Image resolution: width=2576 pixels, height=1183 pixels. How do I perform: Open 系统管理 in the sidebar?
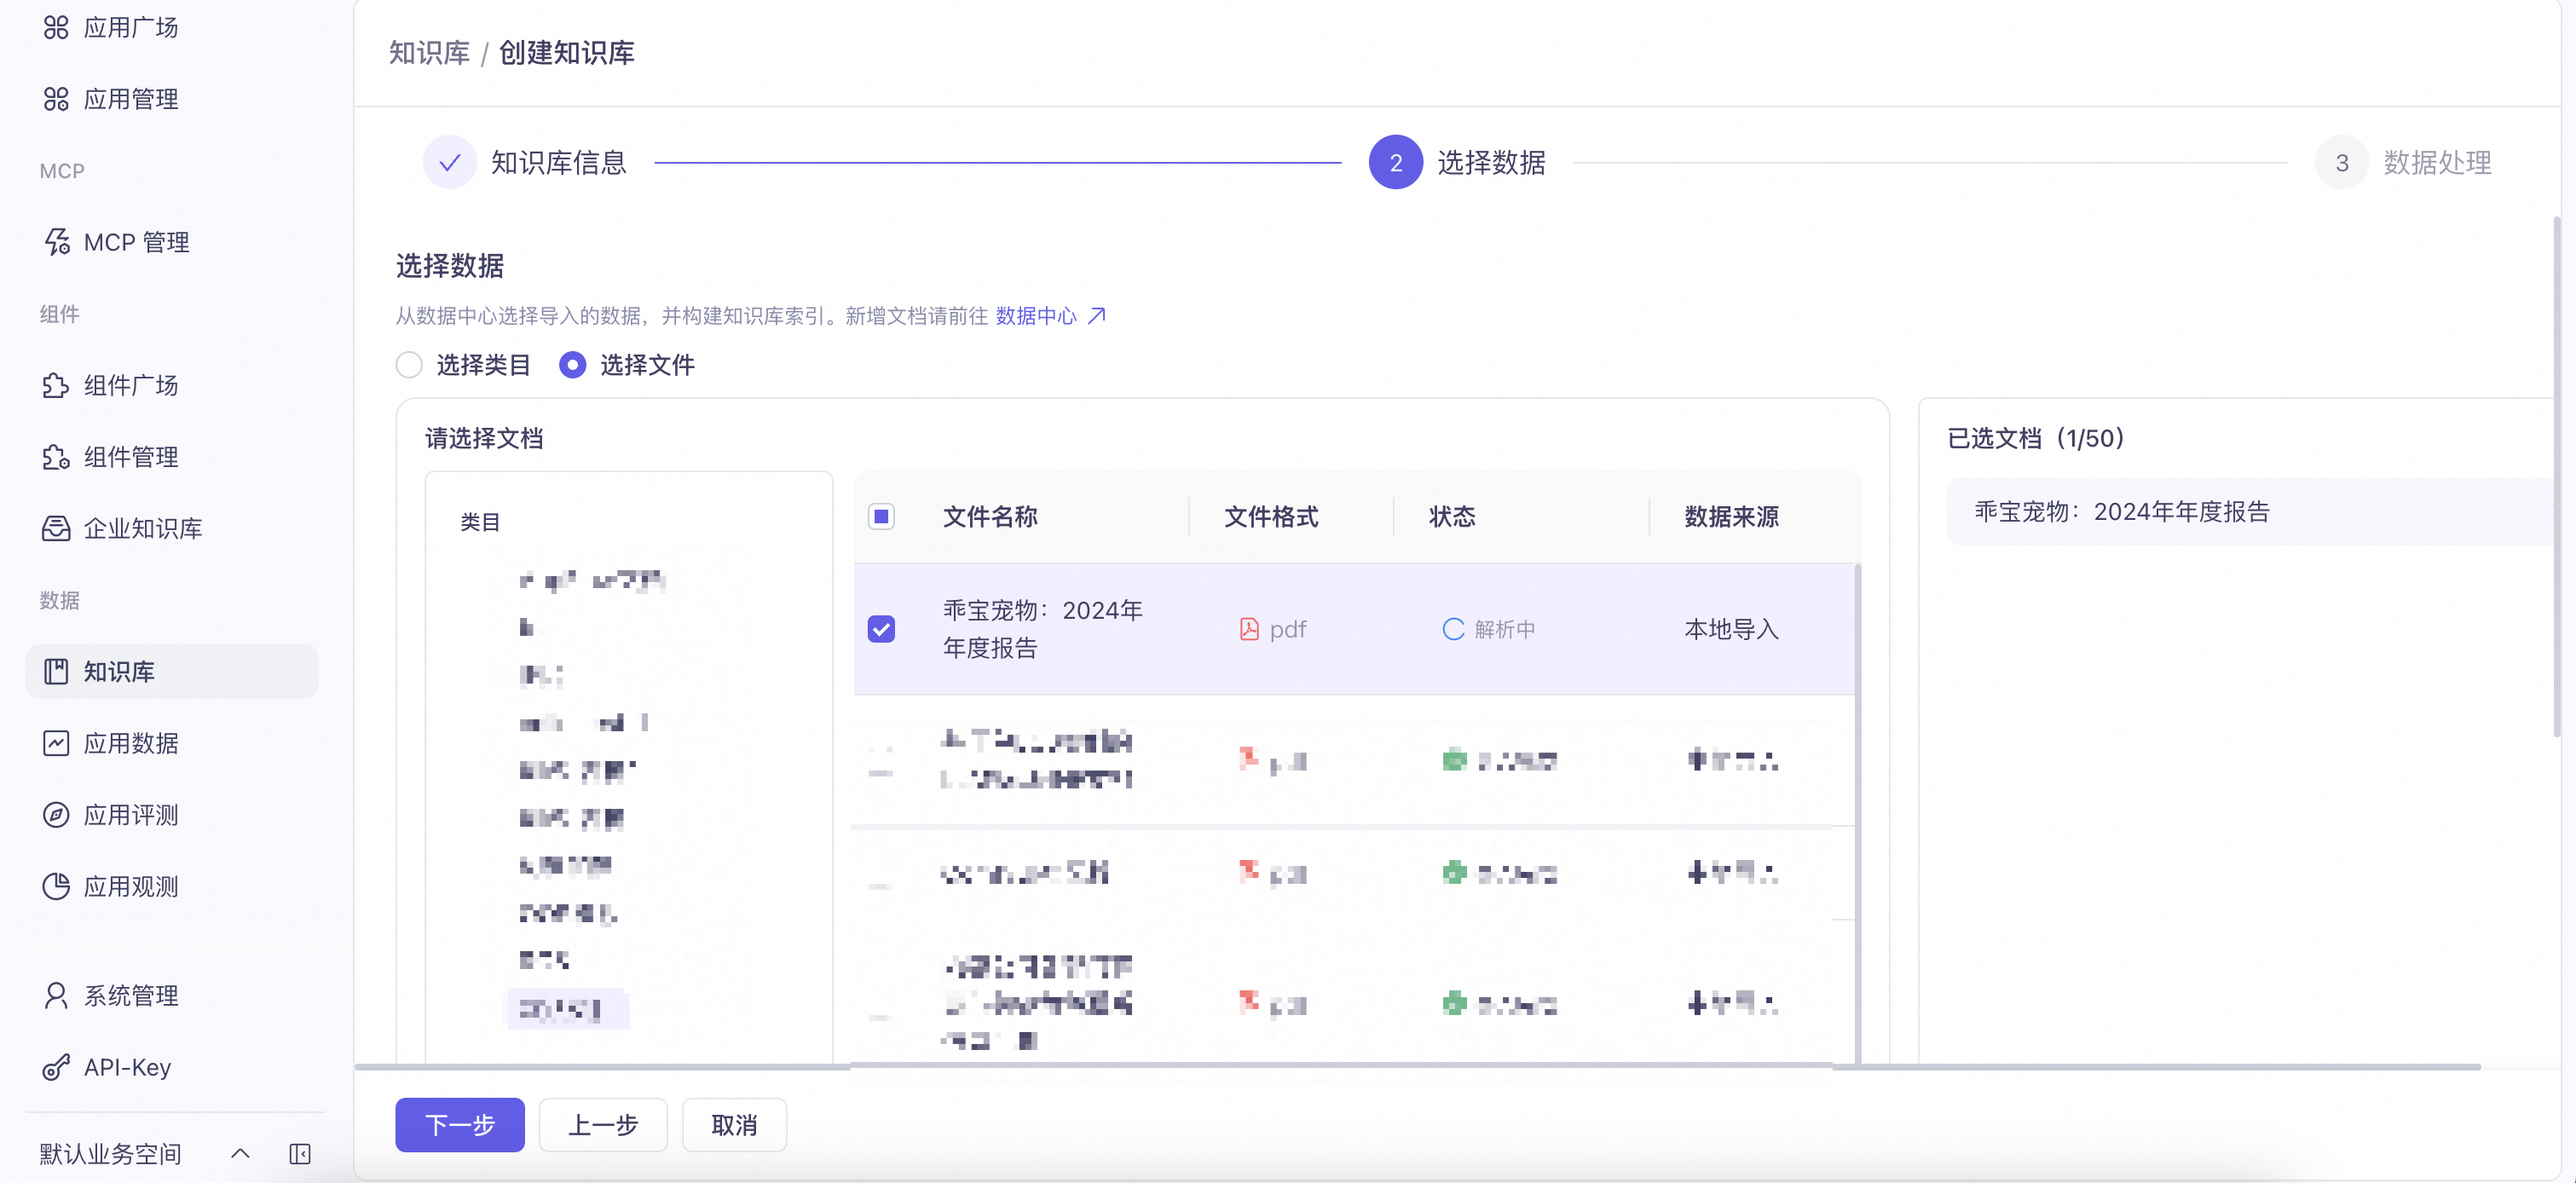(x=130, y=995)
